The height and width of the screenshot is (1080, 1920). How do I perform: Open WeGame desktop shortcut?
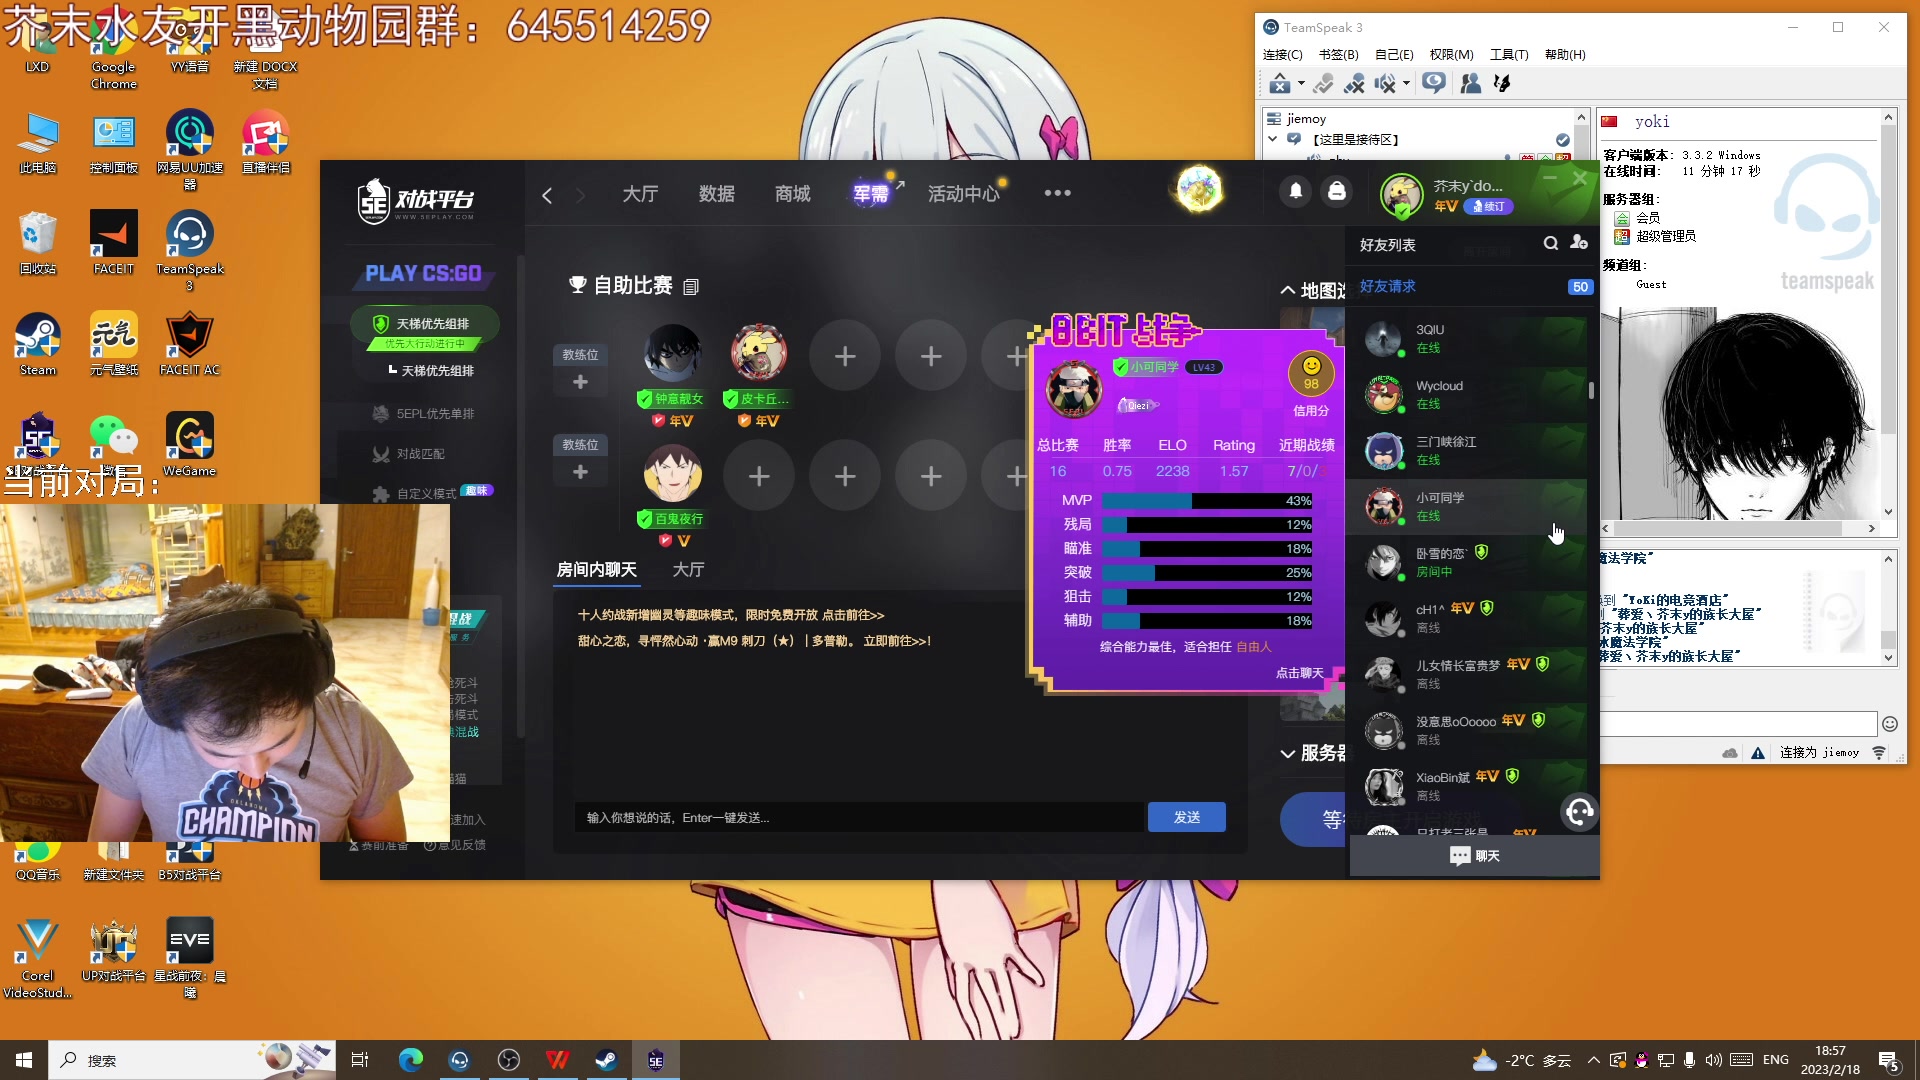(190, 445)
